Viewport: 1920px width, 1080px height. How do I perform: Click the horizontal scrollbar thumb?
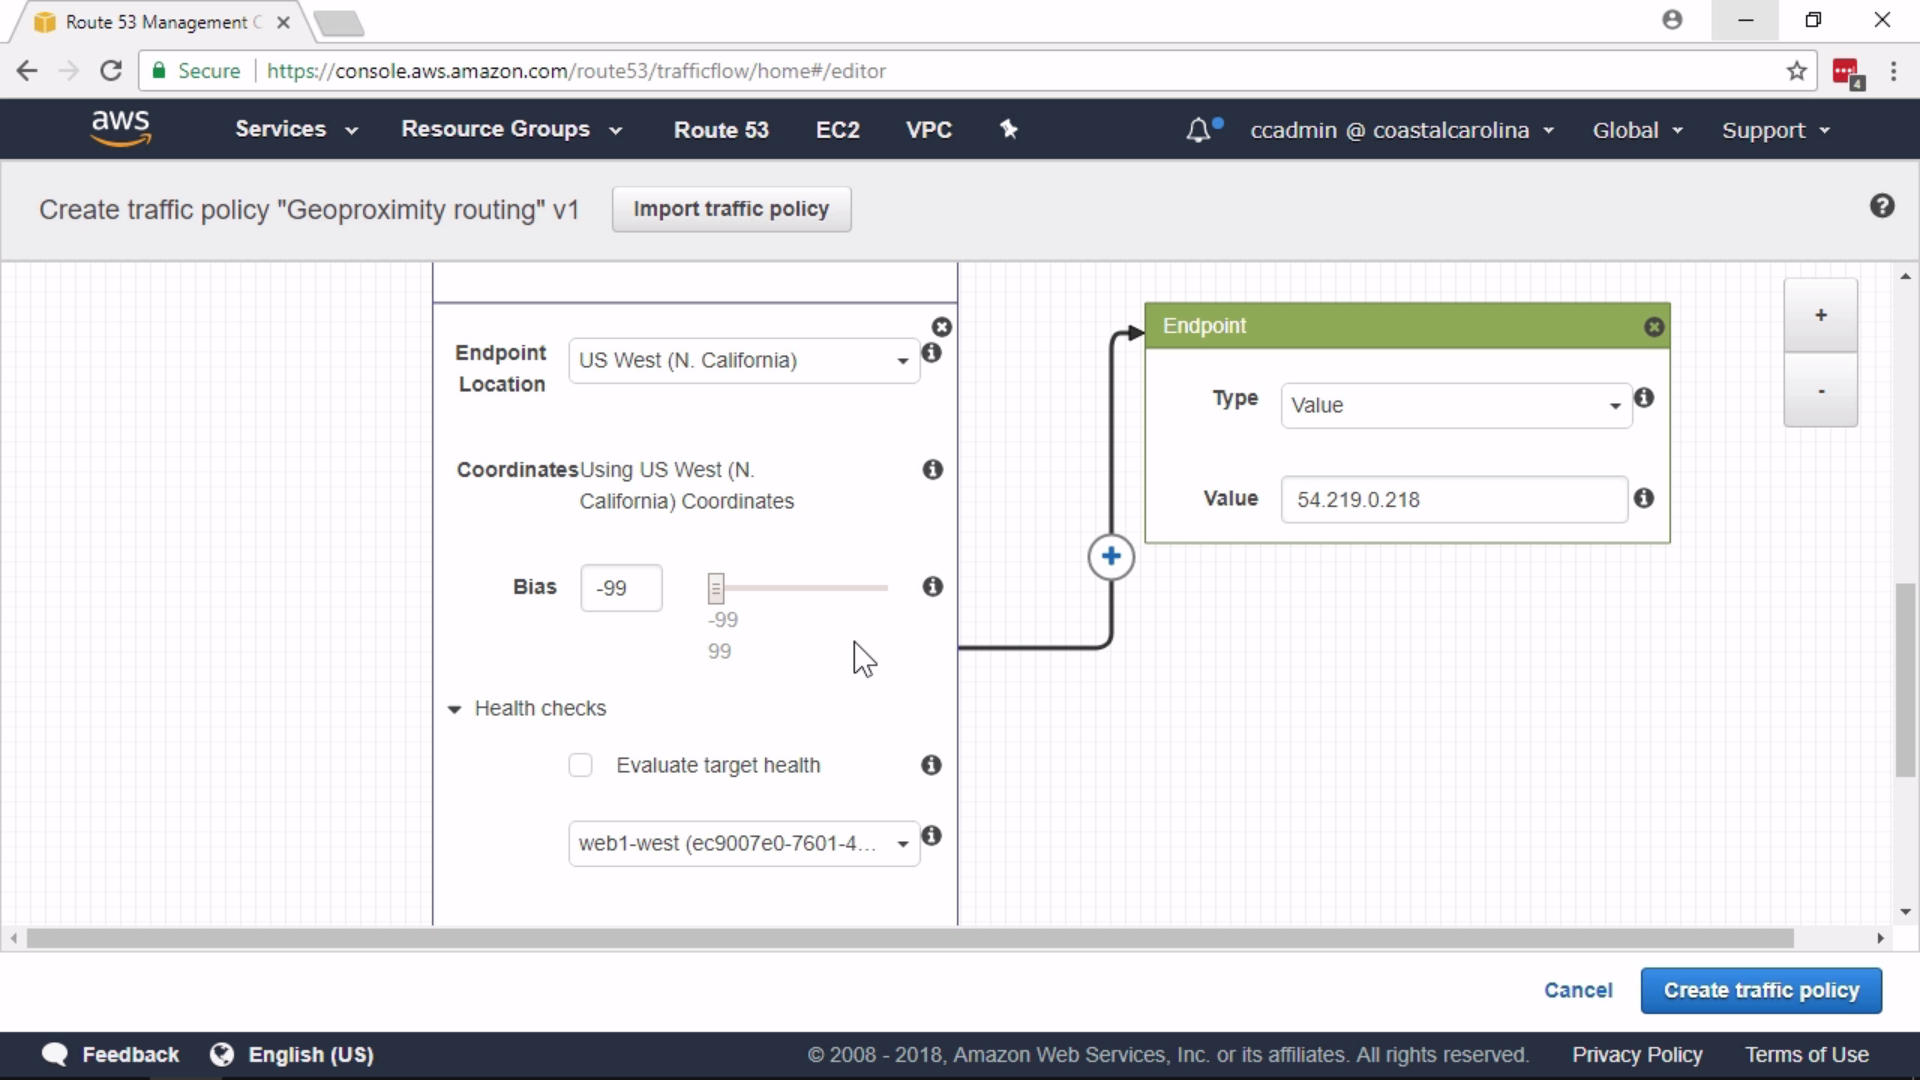(x=910, y=938)
